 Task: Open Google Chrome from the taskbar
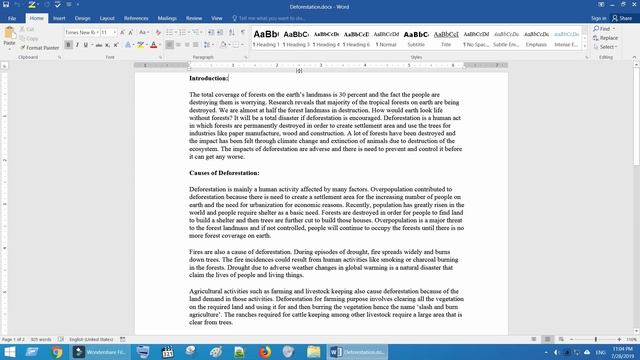pyautogui.click(x=57, y=352)
